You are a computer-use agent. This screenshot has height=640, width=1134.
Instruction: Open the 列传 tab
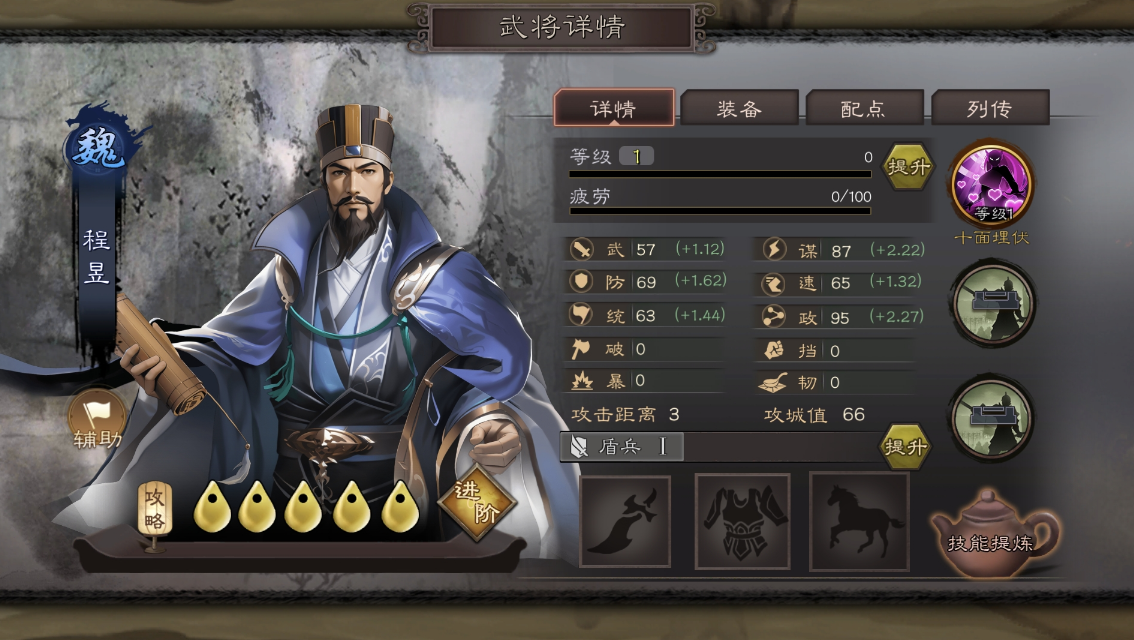[x=989, y=108]
